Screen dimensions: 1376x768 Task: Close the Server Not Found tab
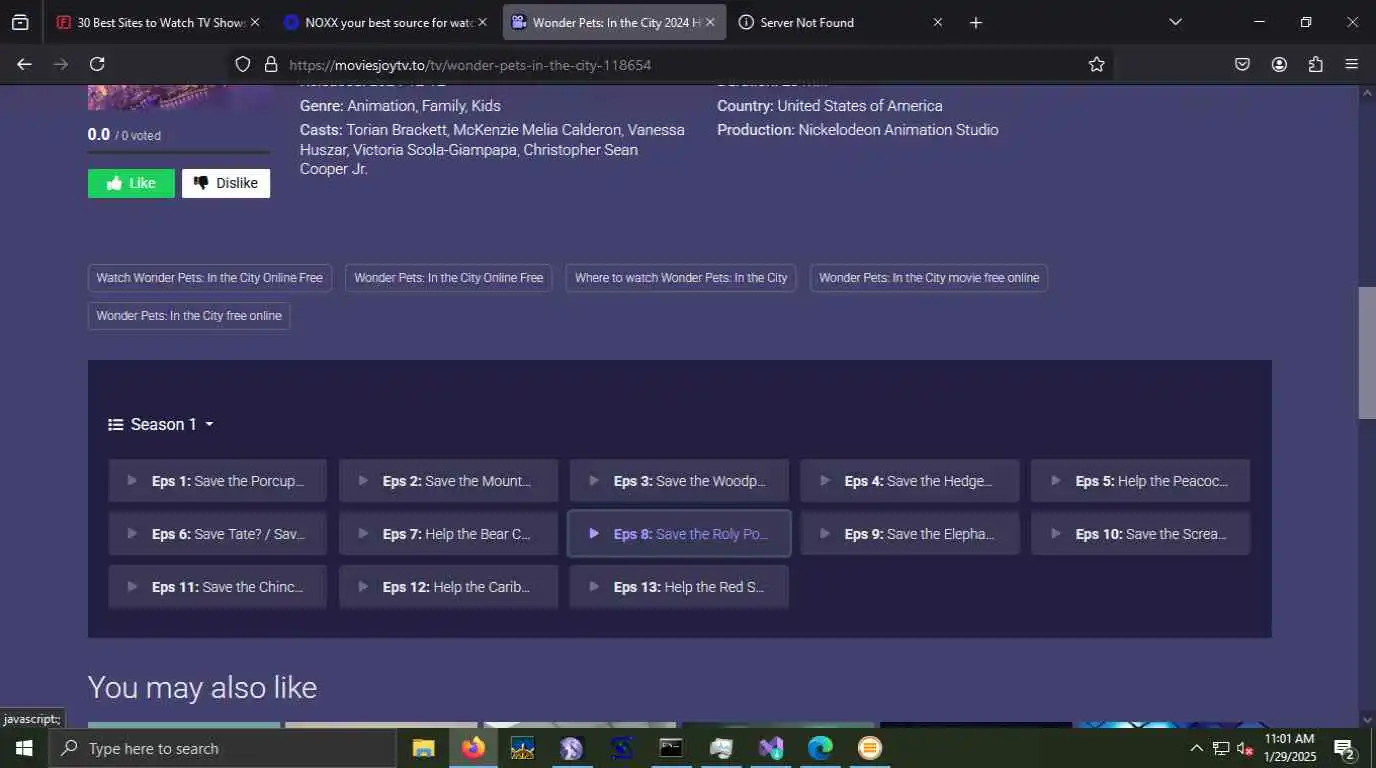(938, 22)
